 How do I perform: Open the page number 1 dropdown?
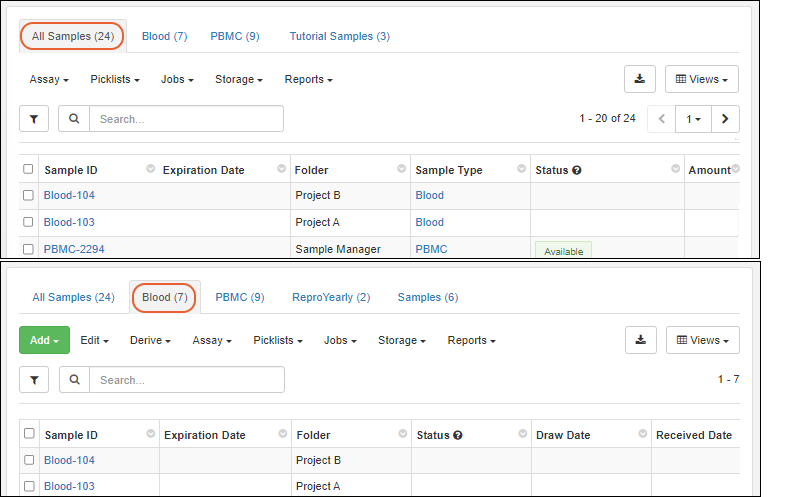(x=693, y=119)
